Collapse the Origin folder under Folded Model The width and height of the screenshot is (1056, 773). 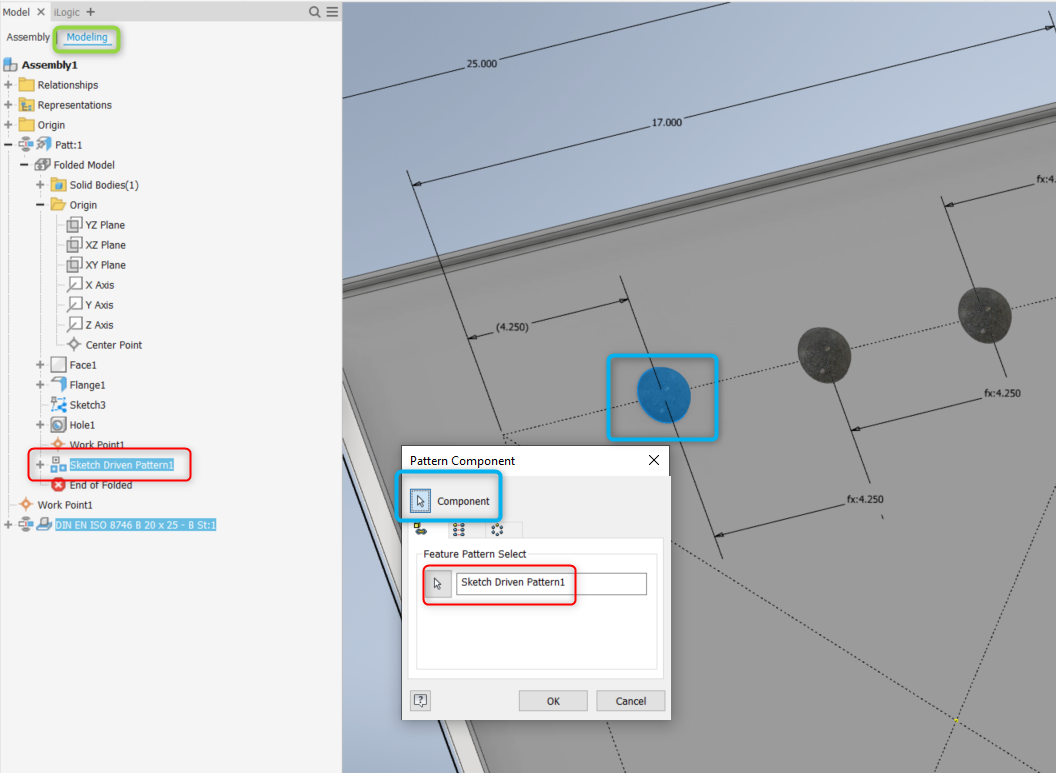[x=40, y=205]
